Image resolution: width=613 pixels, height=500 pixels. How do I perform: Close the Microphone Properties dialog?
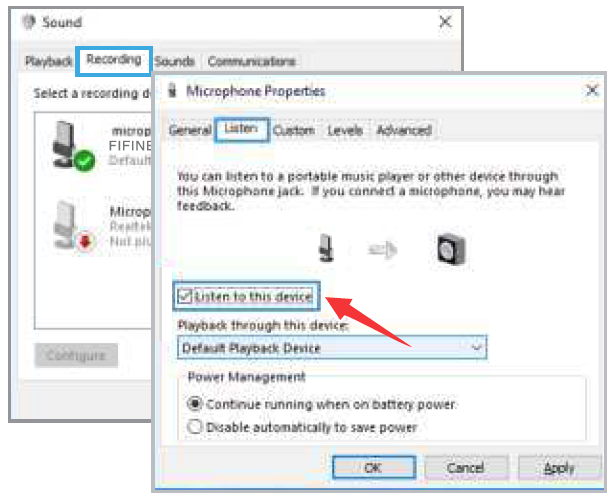tap(592, 91)
